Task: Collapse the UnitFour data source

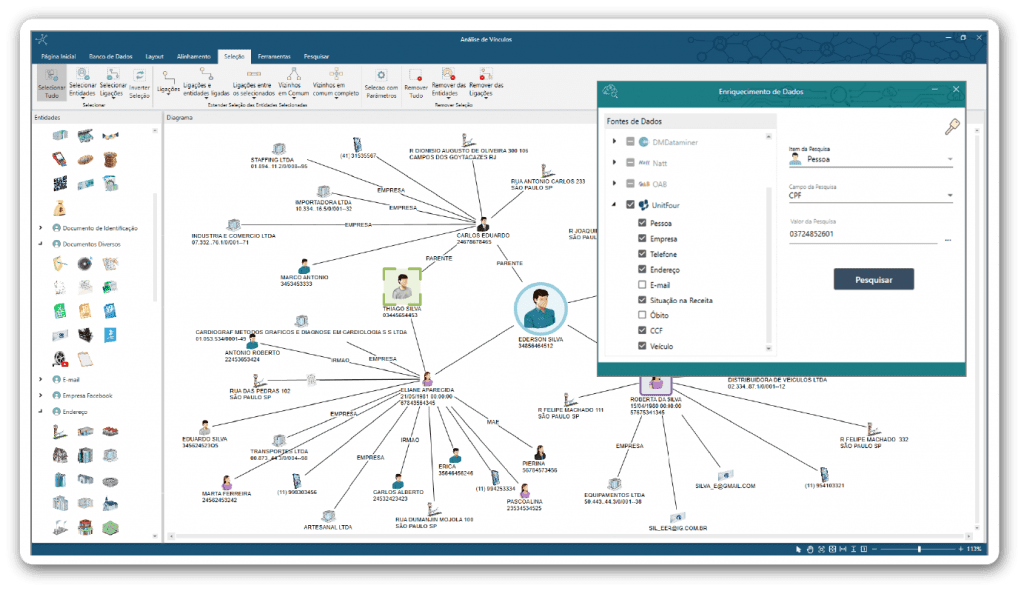Action: pos(615,204)
